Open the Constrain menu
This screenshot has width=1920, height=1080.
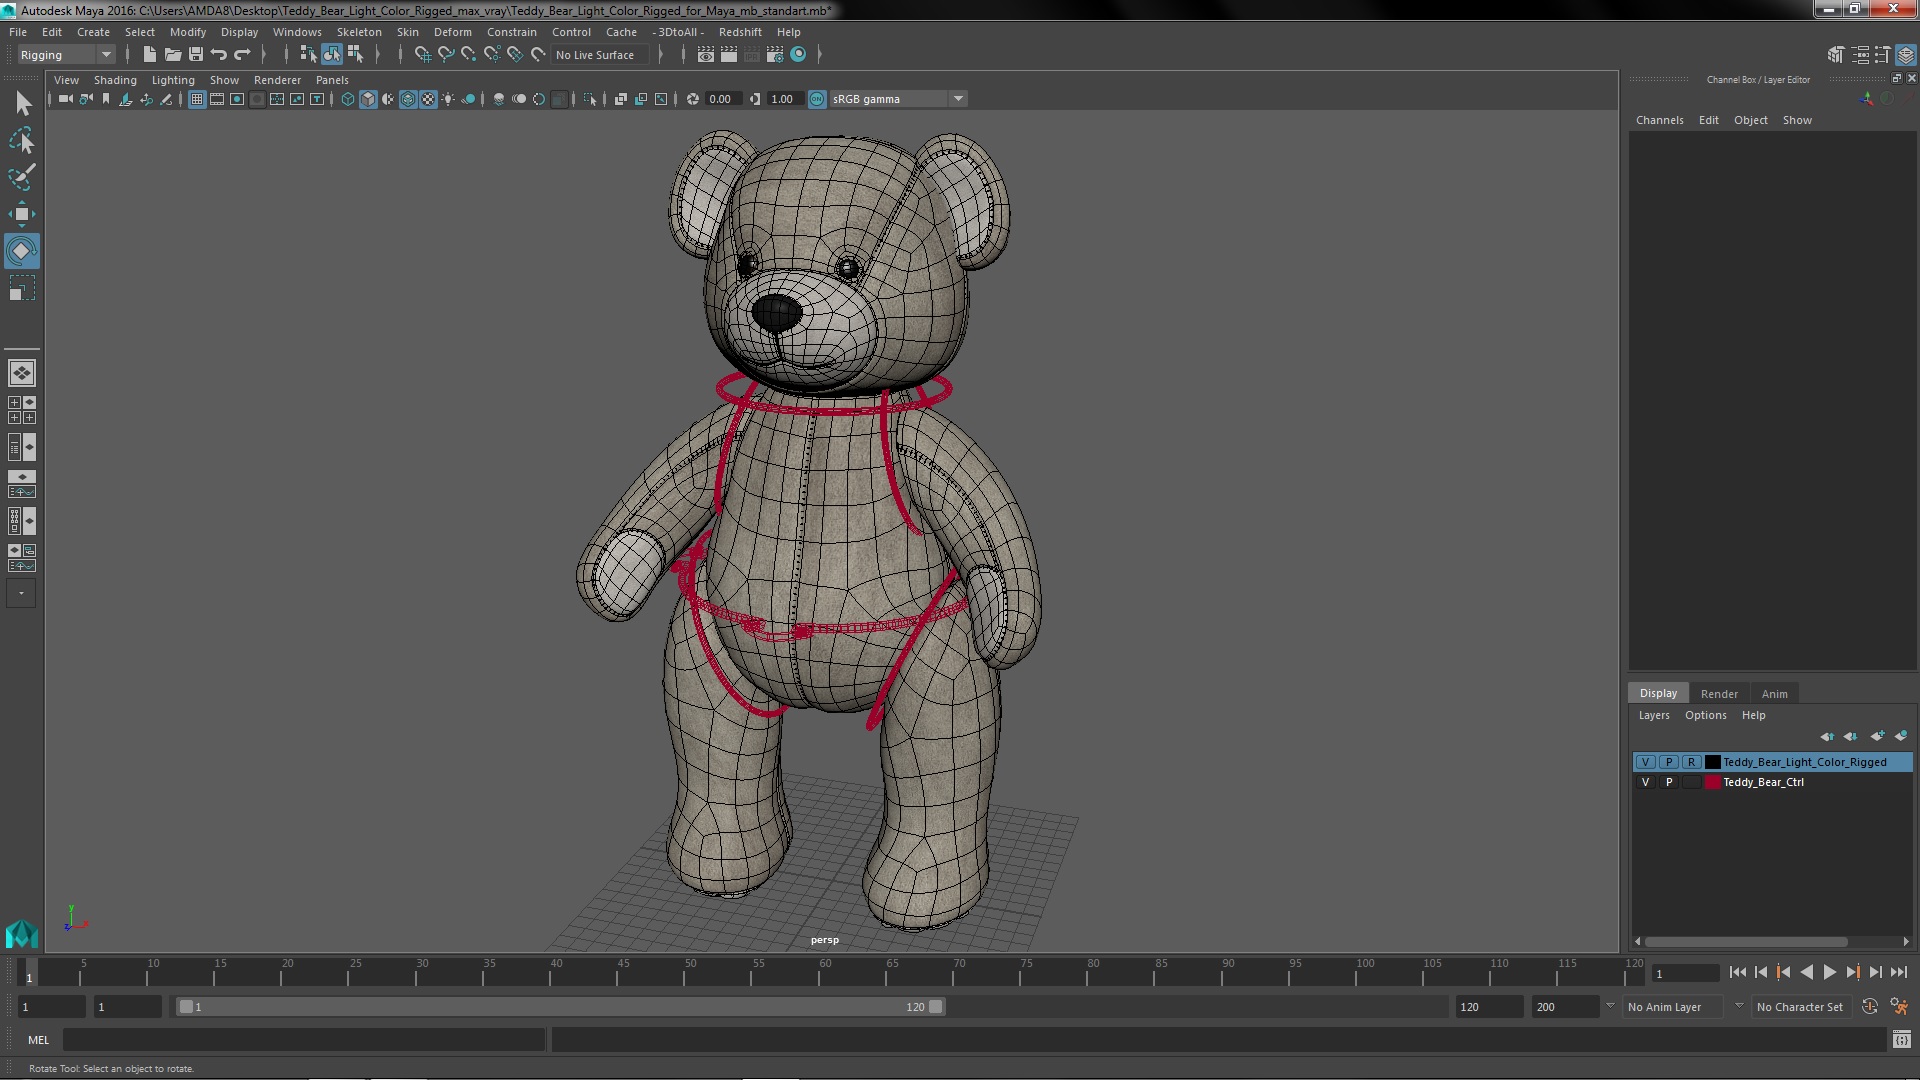[x=512, y=32]
